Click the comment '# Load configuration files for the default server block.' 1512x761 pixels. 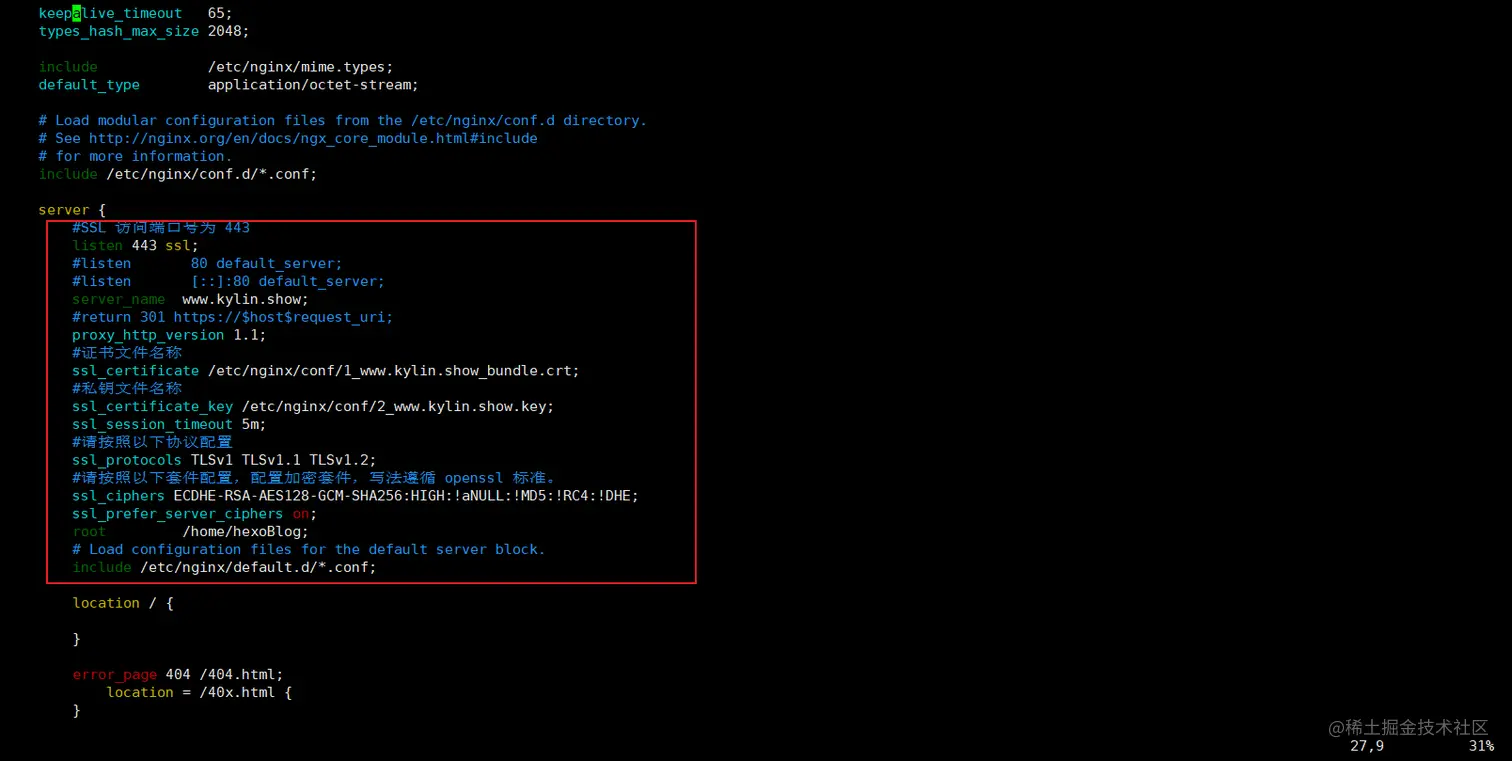tap(309, 549)
